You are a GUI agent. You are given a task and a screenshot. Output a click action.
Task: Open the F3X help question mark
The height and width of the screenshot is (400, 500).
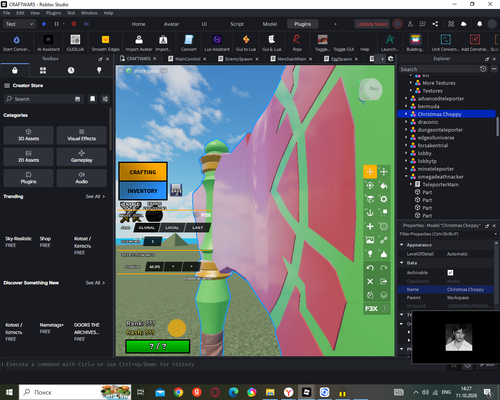tap(385, 309)
